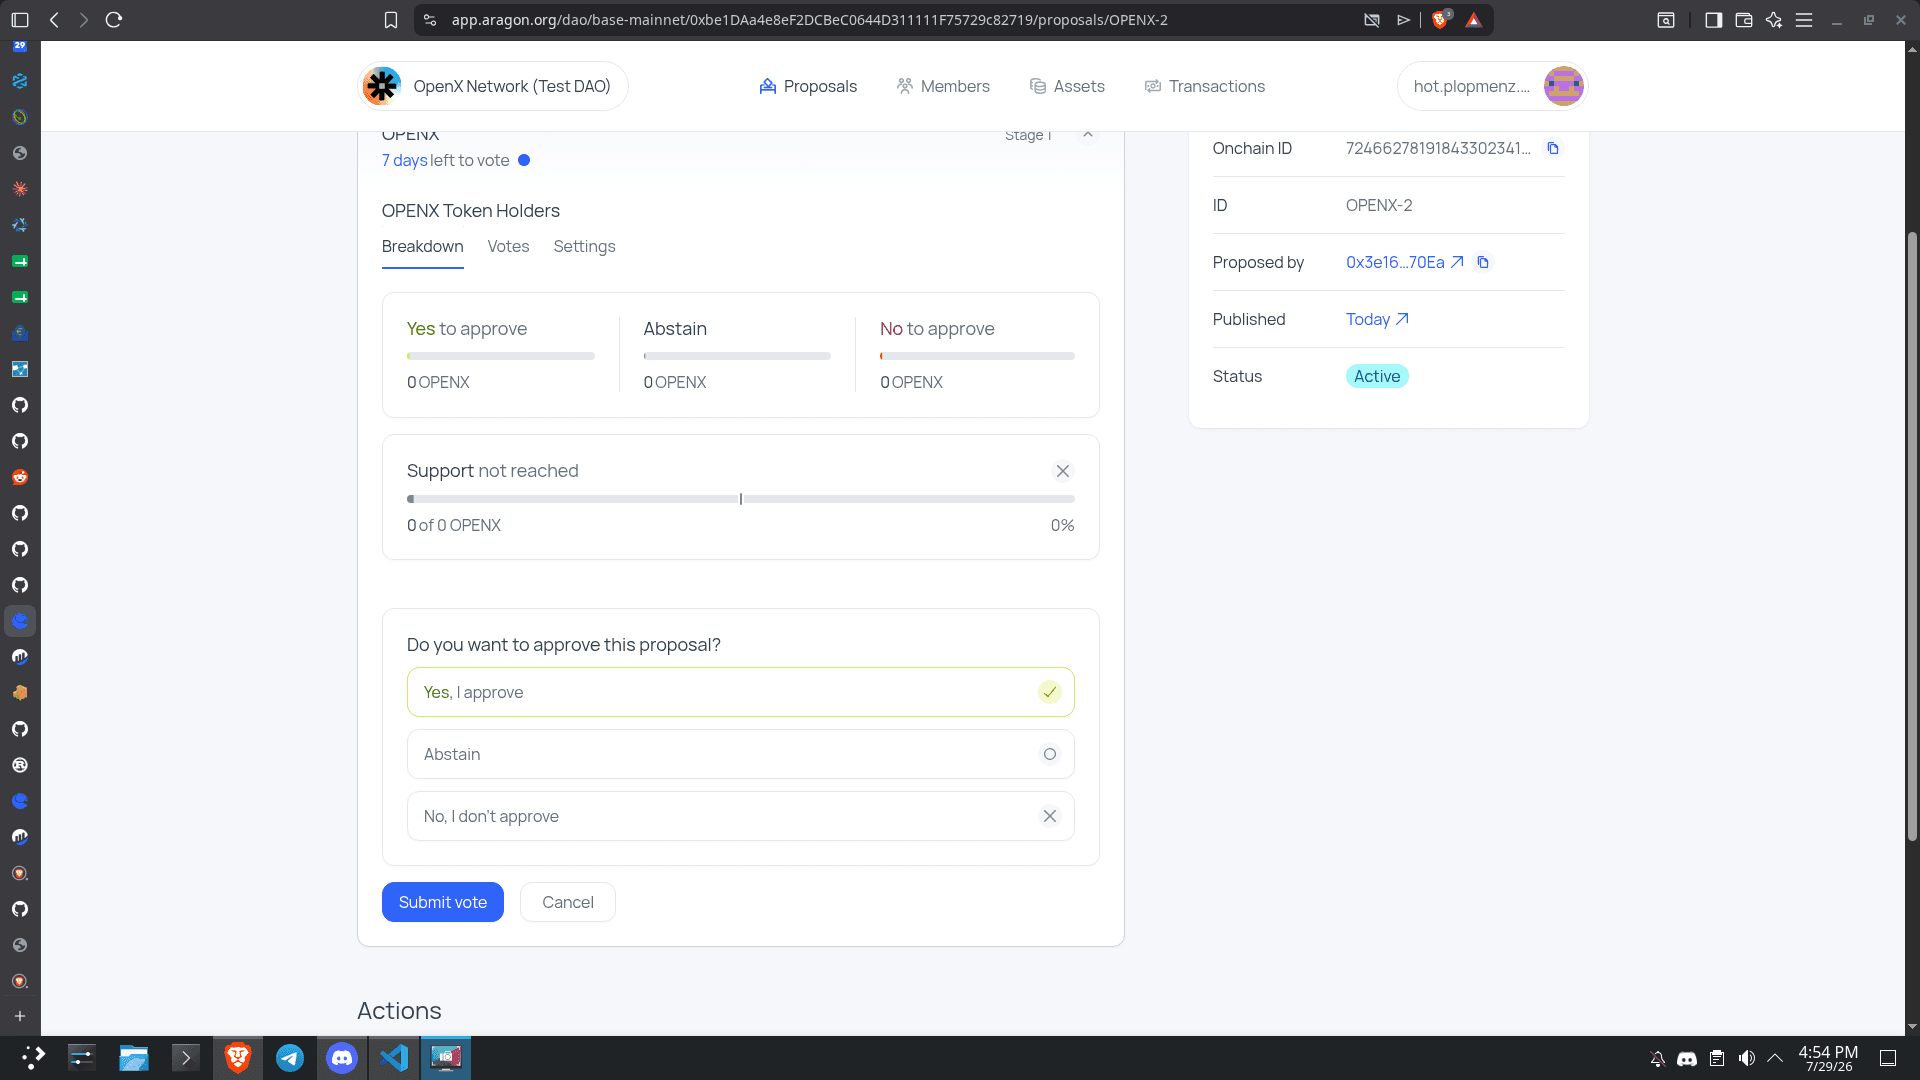Go back to the previous page
The height and width of the screenshot is (1080, 1920).
click(54, 20)
